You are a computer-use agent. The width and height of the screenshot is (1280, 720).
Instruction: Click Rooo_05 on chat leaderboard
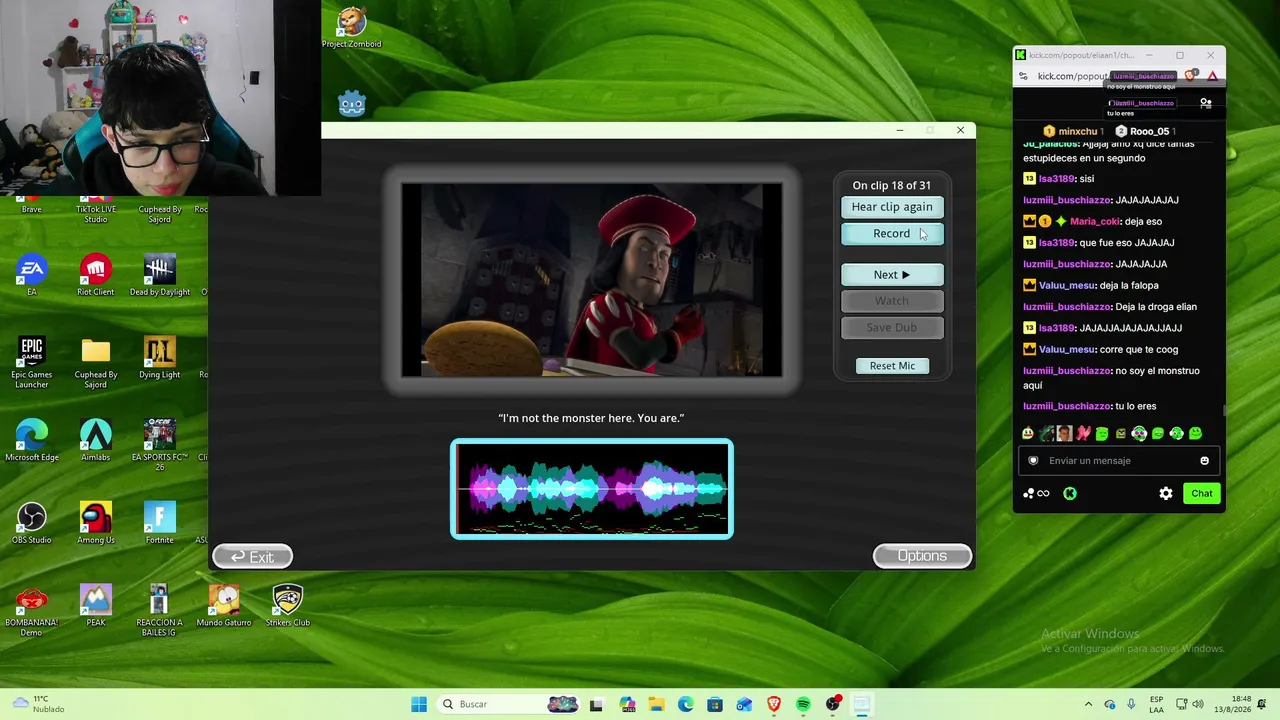pos(1145,132)
